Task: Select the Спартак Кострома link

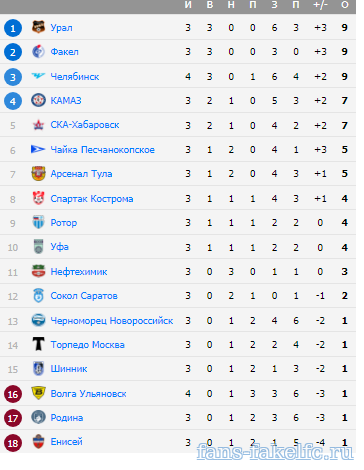Action: (92, 199)
